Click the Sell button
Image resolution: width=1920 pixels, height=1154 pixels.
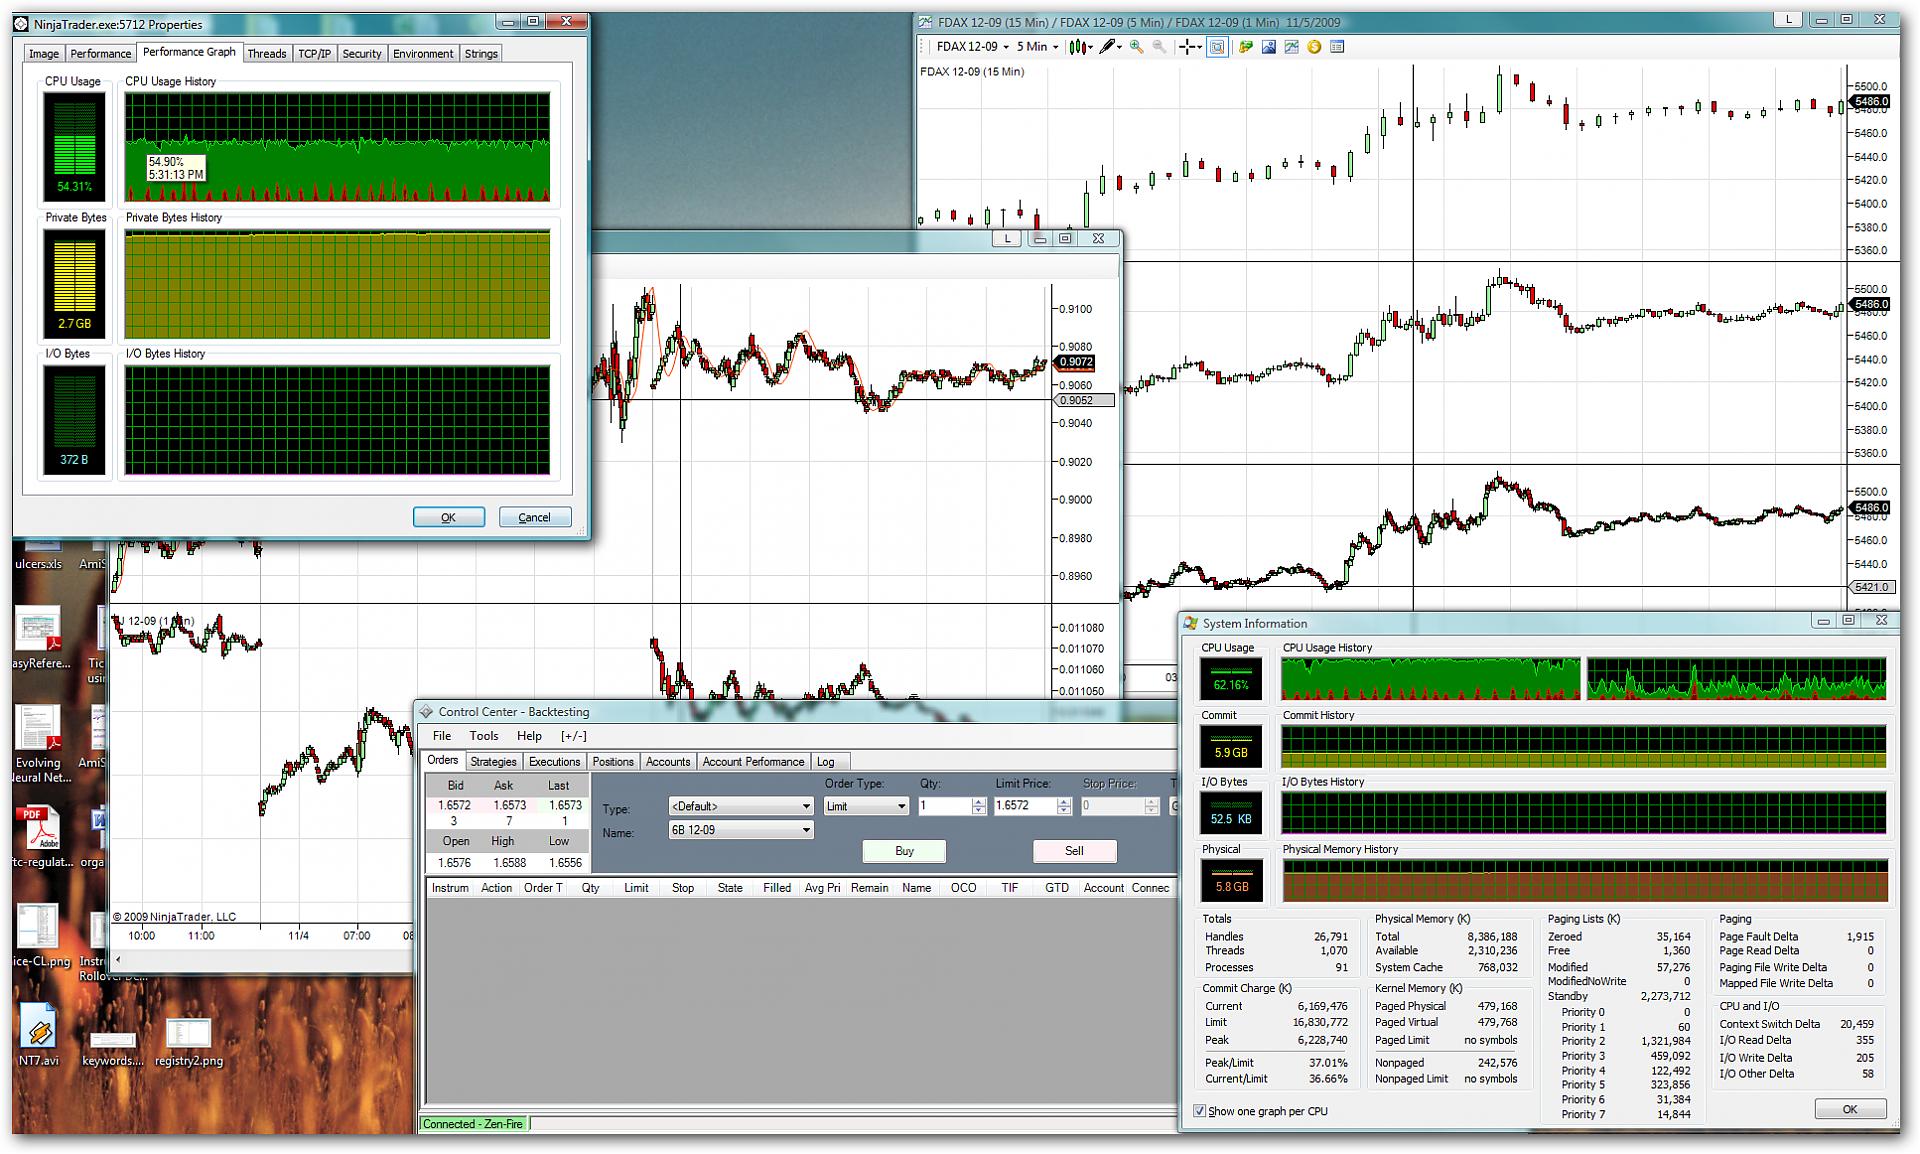[1074, 851]
